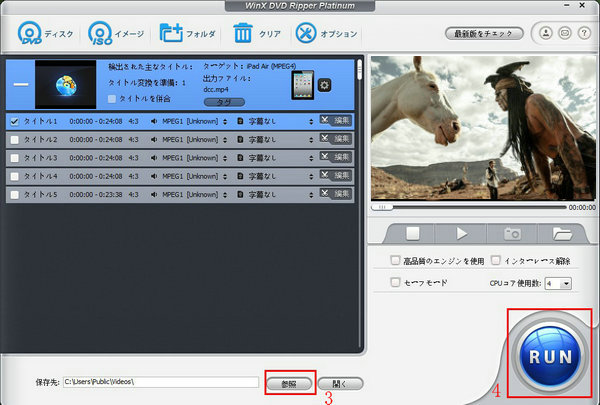Click the iPad target device icon
This screenshot has height=405, width=600.
pyautogui.click(x=303, y=85)
